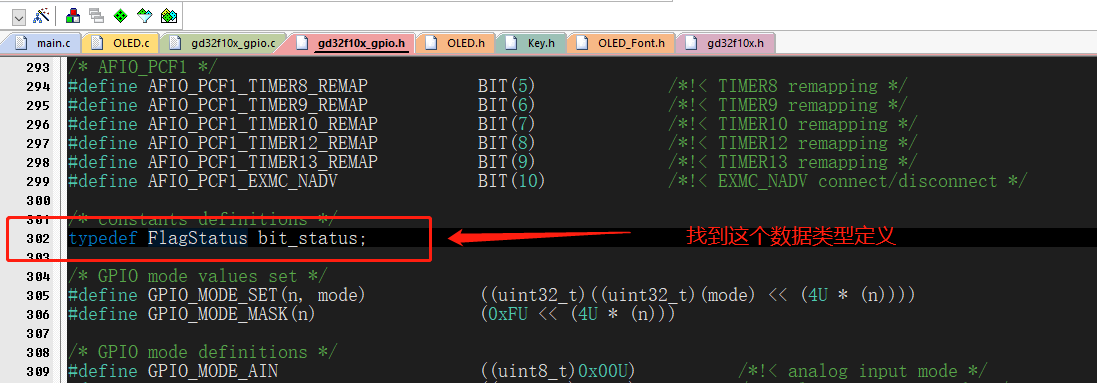Click the GPIO mode values set comment
The image size is (1097, 383).
198,277
